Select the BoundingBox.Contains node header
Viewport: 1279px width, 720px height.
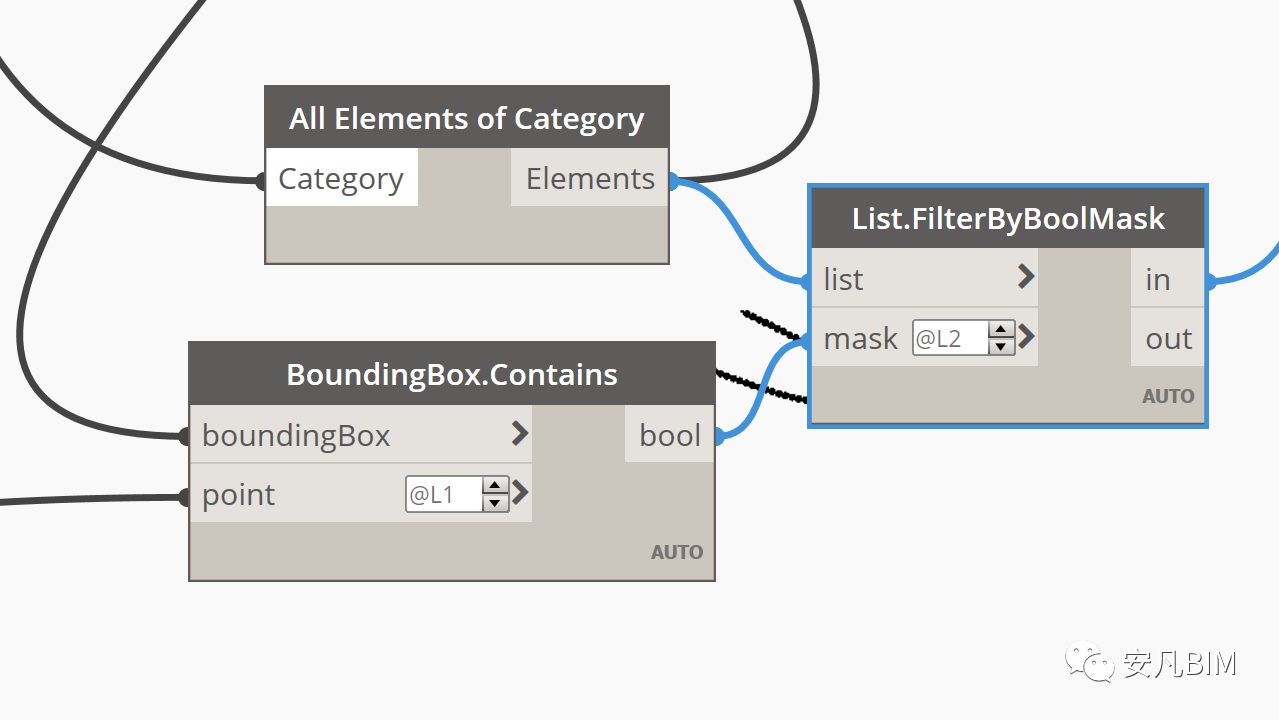452,374
